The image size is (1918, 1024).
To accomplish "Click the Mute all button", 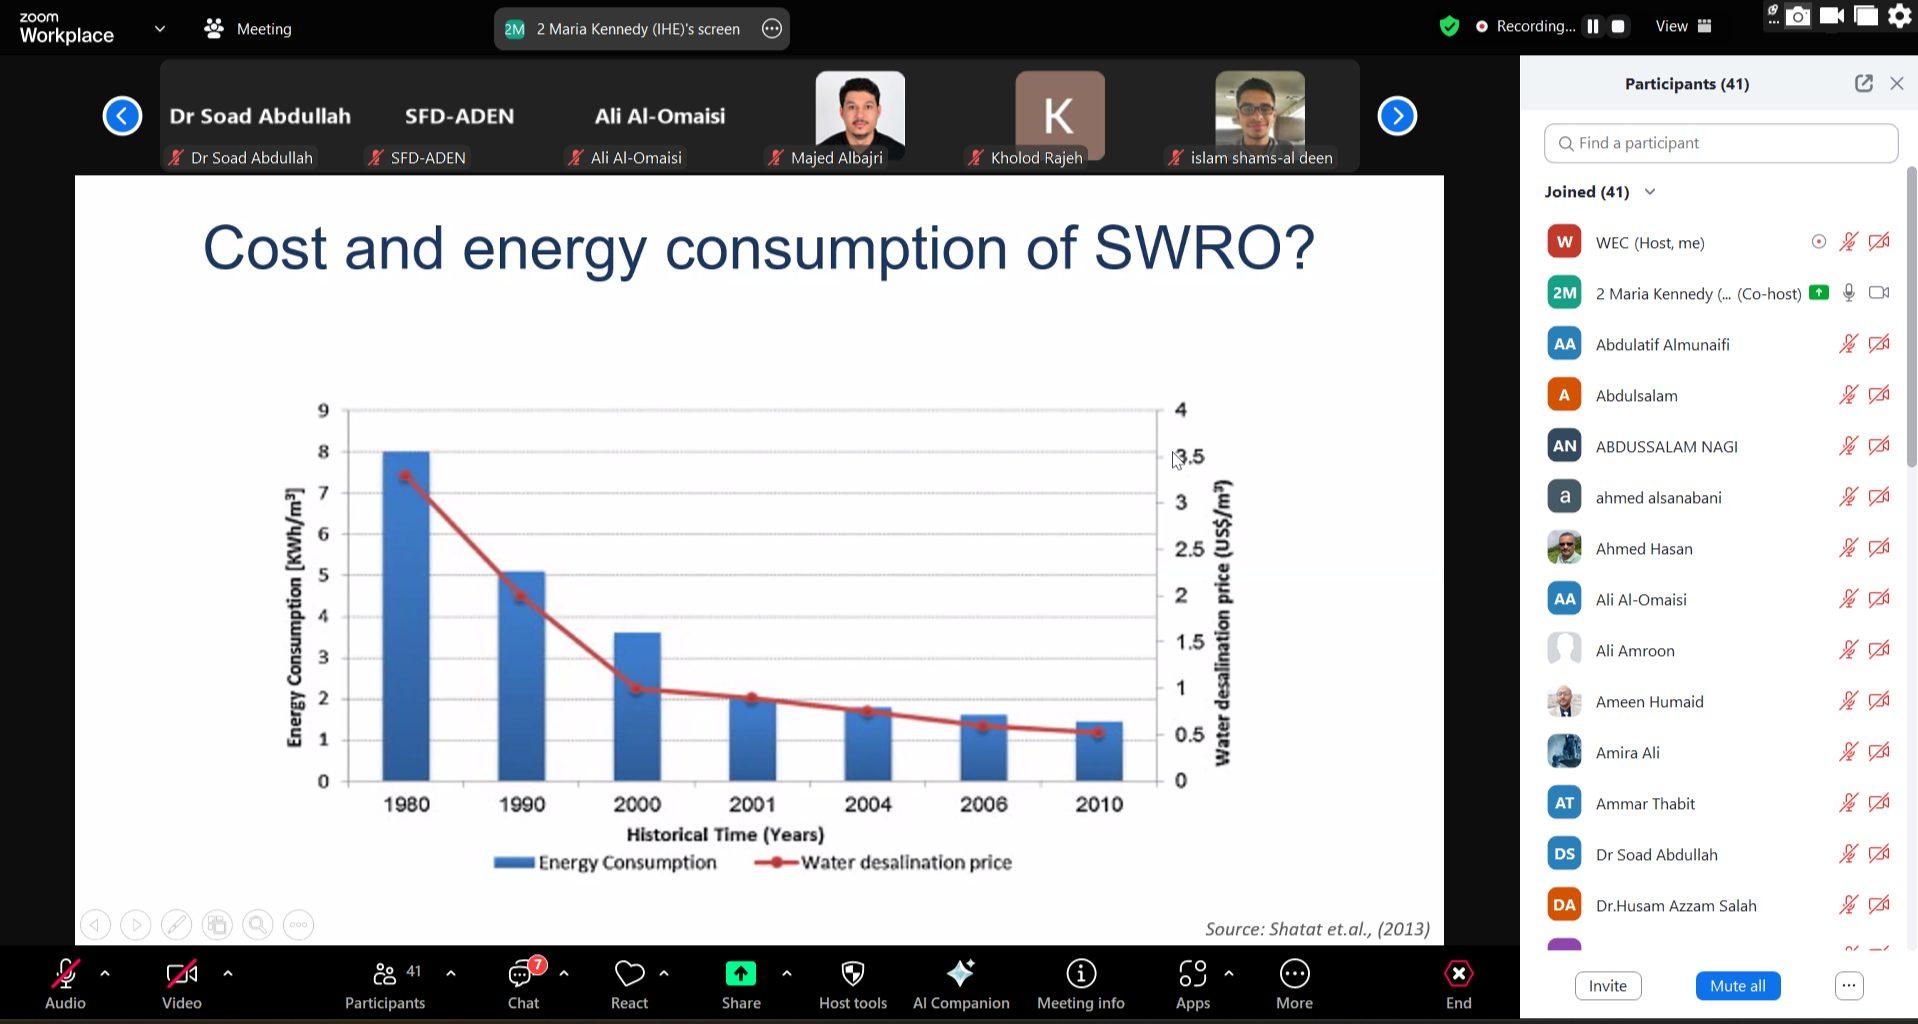I will pyautogui.click(x=1737, y=986).
